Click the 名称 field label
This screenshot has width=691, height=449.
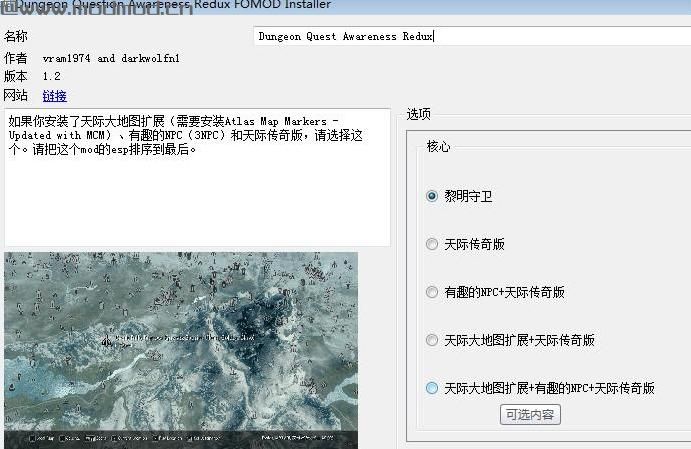(15, 36)
